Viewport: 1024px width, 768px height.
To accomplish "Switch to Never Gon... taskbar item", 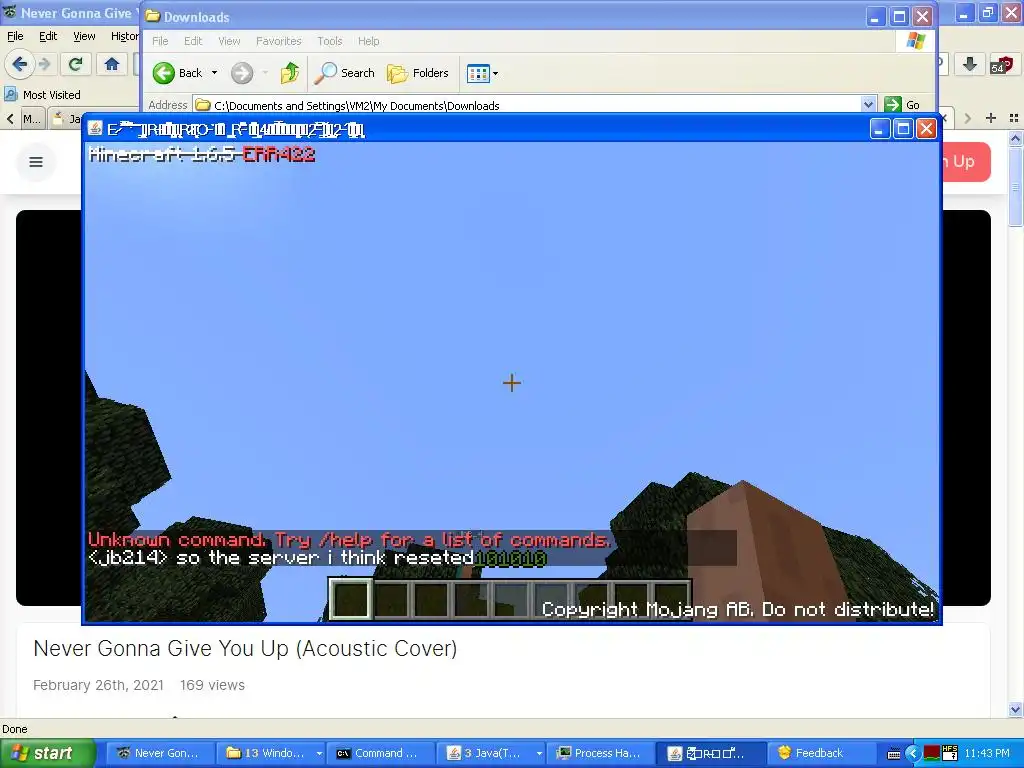I will click(x=160, y=753).
